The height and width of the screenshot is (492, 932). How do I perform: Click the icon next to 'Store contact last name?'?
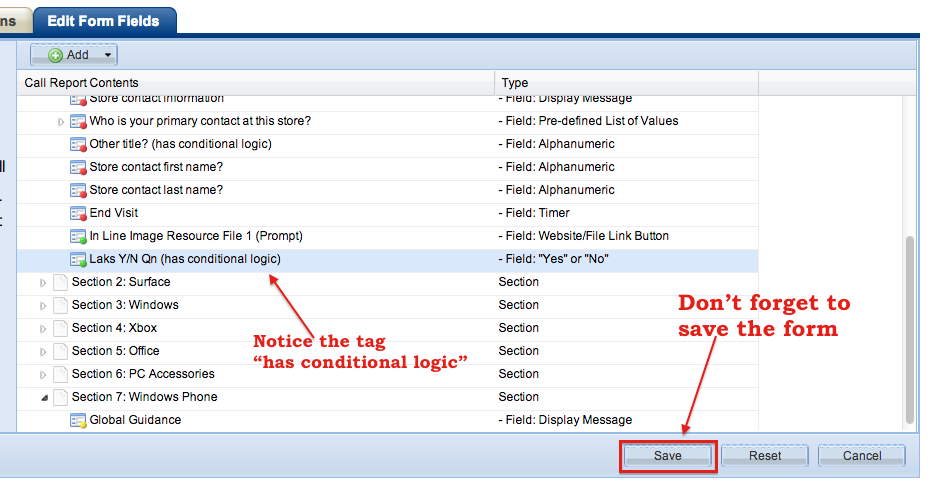pos(78,190)
